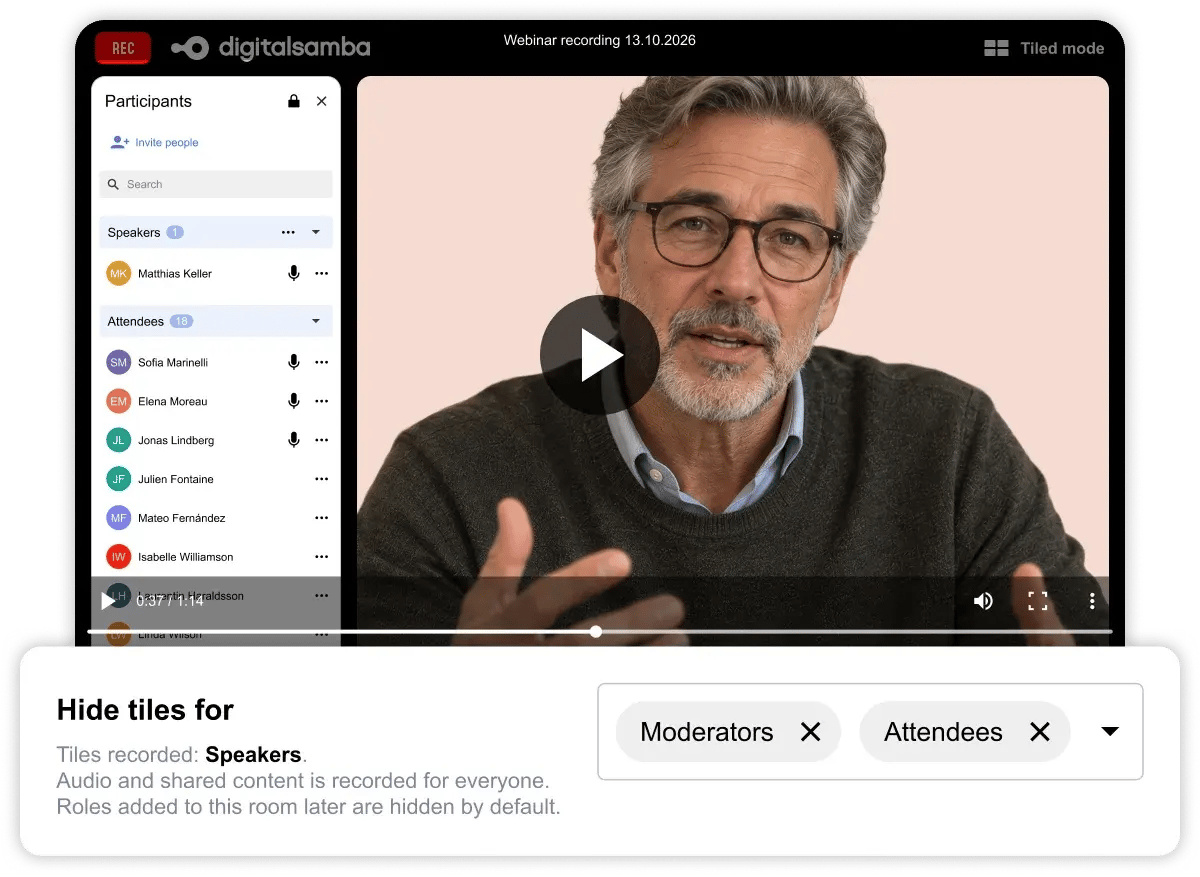Click the Speakers group header label
This screenshot has height=877, width=1200.
(134, 232)
